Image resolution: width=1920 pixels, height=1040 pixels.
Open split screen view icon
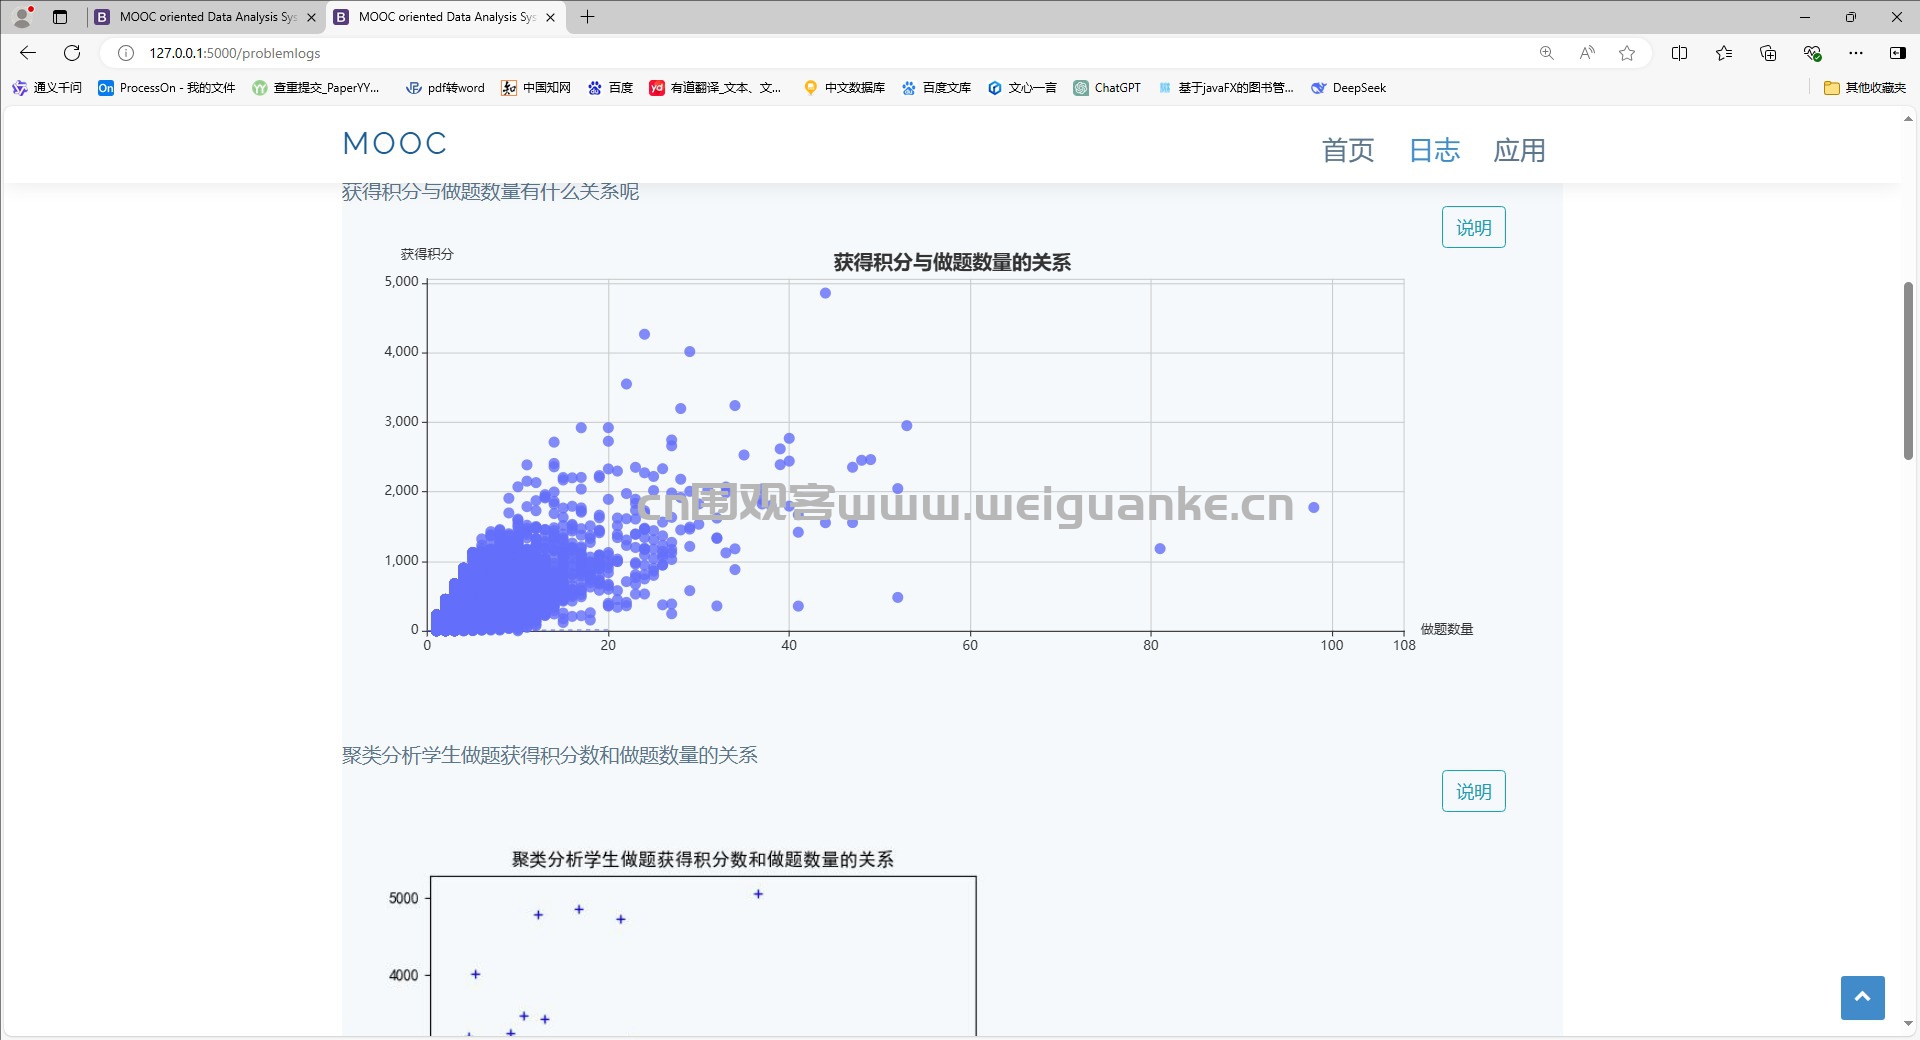click(1680, 53)
